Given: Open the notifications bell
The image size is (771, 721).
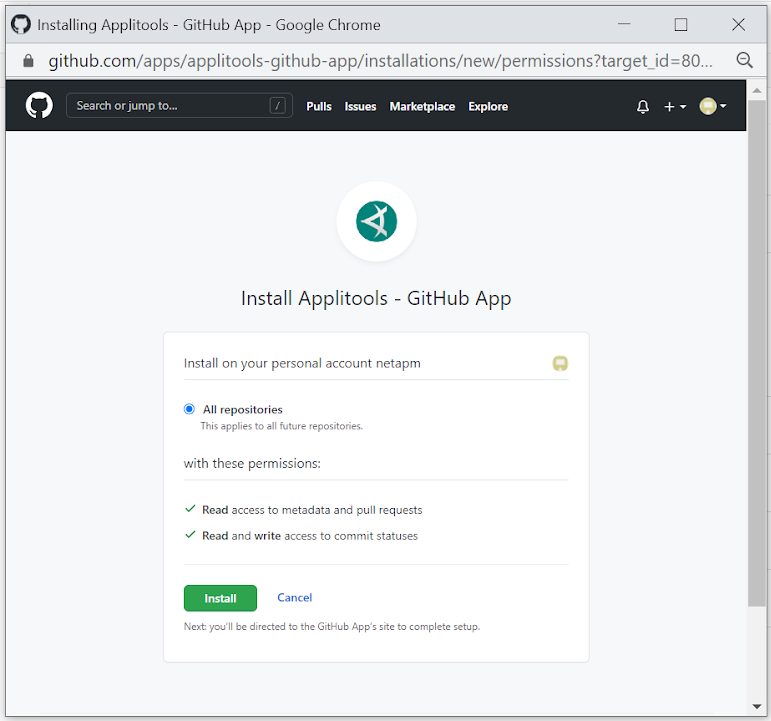Looking at the screenshot, I should click(x=643, y=107).
